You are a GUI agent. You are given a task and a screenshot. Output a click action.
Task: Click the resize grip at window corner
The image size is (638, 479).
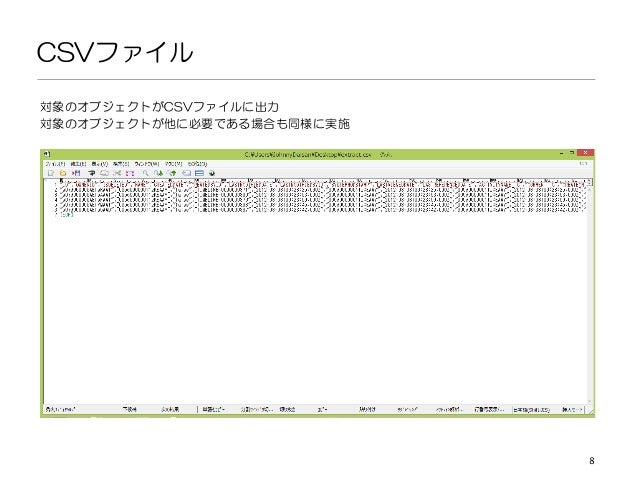click(x=590, y=411)
